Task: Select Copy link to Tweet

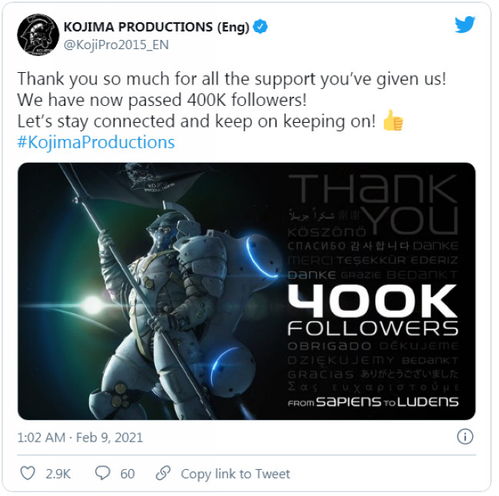Action: pos(235,474)
